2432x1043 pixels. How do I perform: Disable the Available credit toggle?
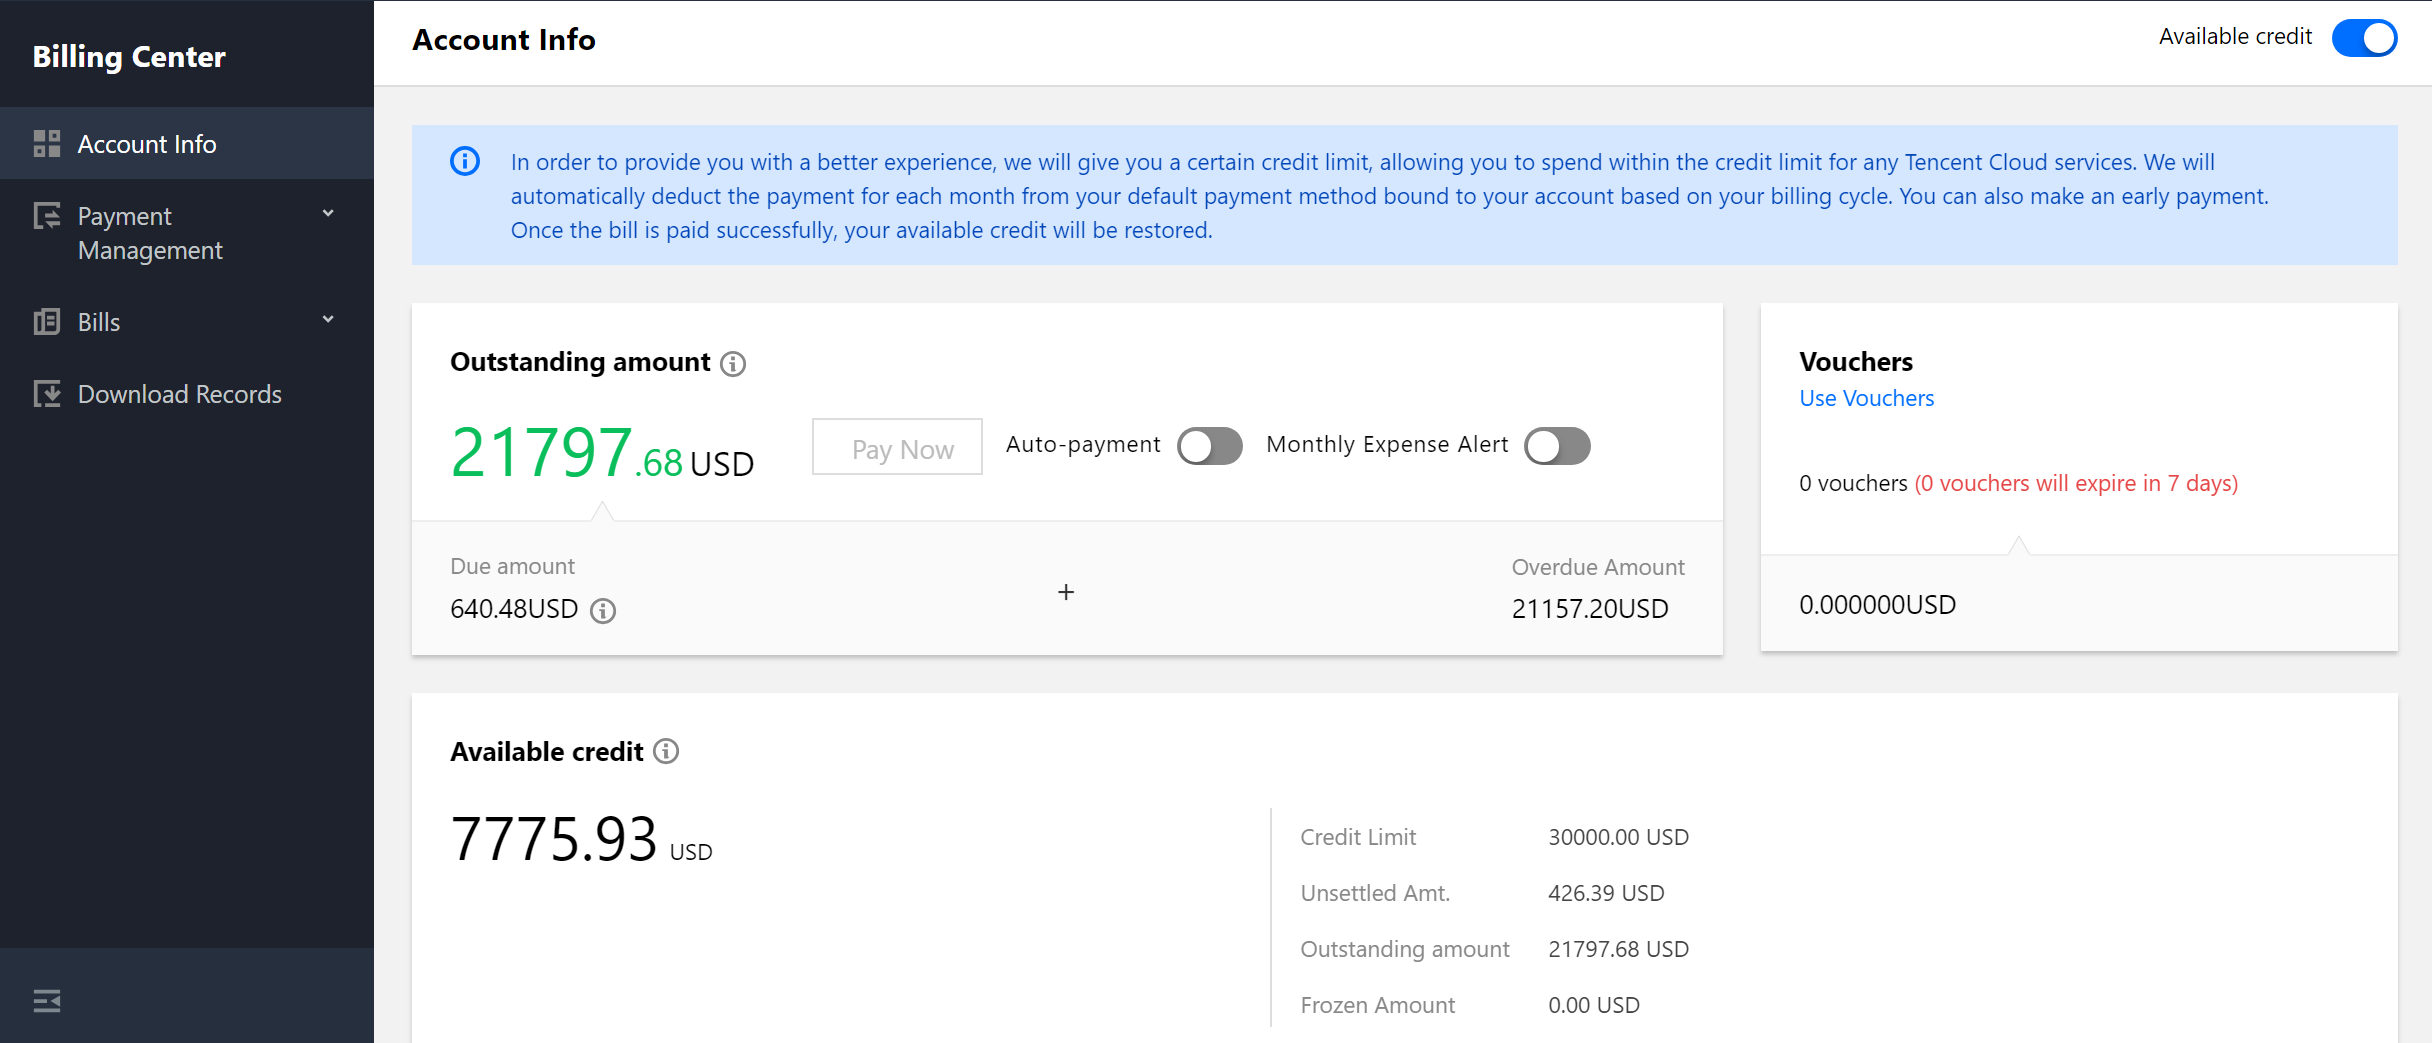[x=2364, y=38]
